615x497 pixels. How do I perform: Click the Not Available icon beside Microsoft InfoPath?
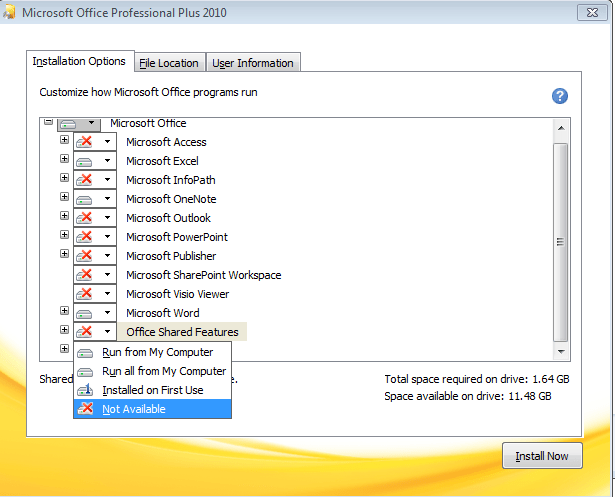84,180
